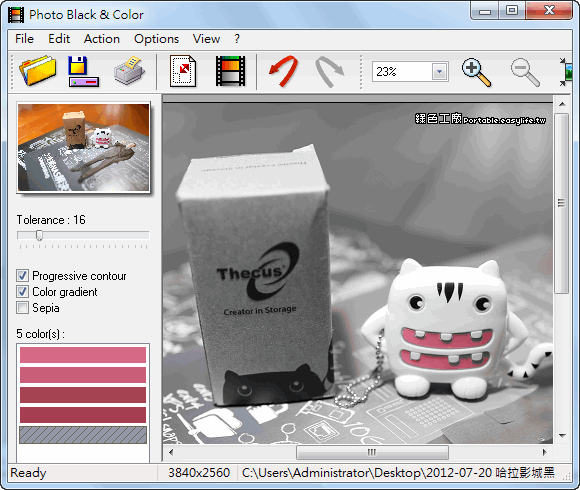The width and height of the screenshot is (580, 490).
Task: Zoom in with plus magnifier
Action: click(476, 72)
